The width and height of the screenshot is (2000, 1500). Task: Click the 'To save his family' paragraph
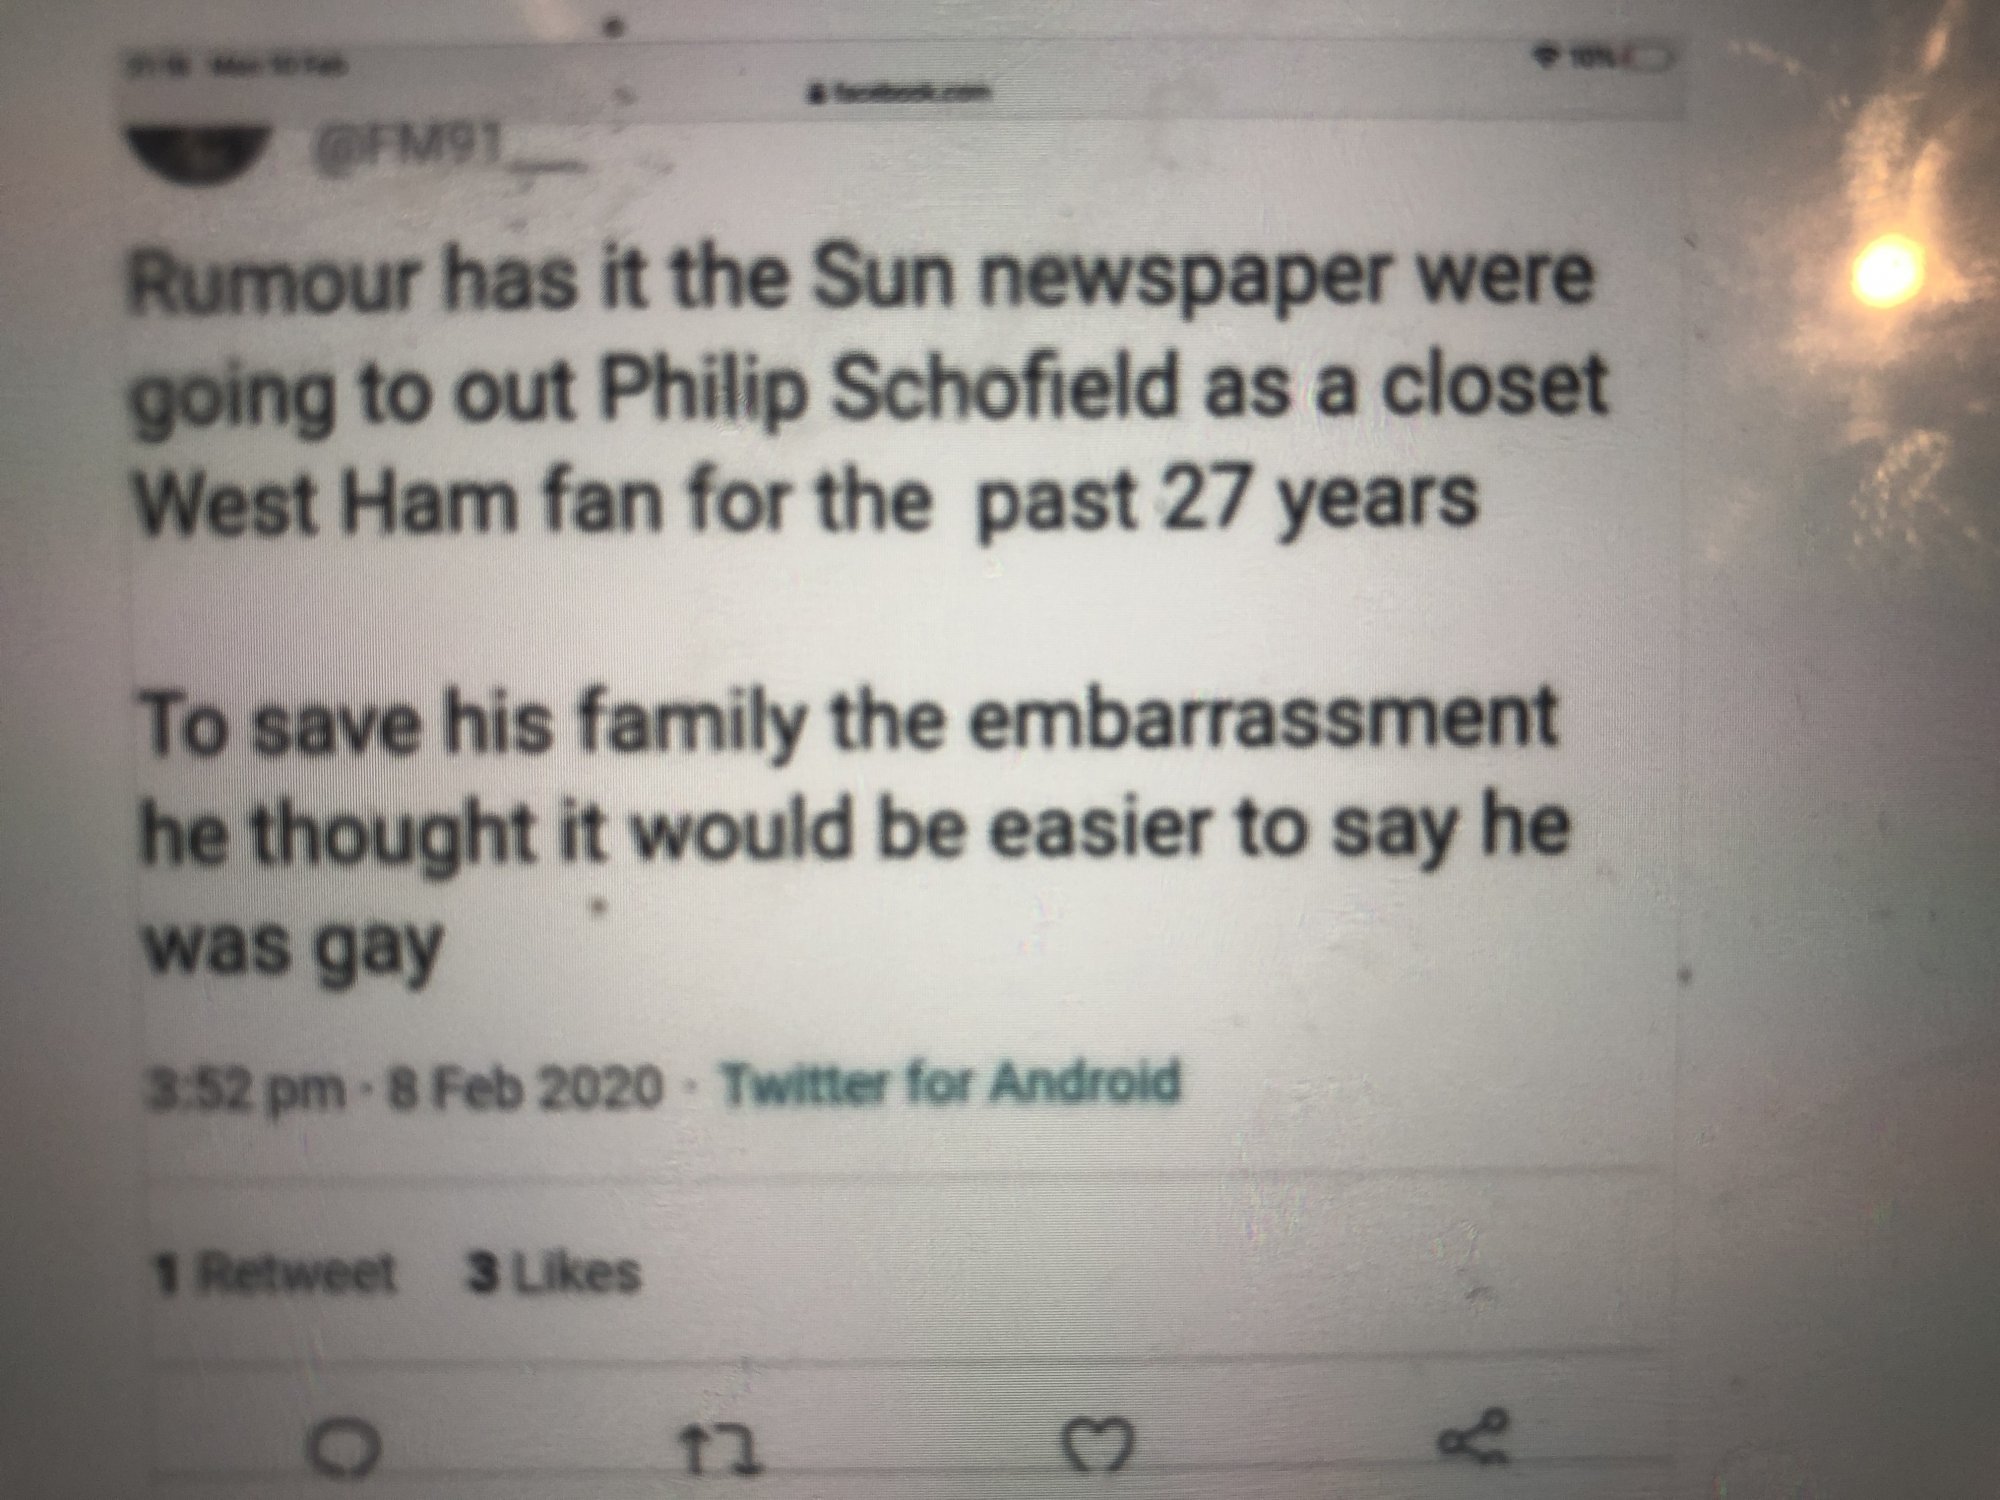(850, 830)
